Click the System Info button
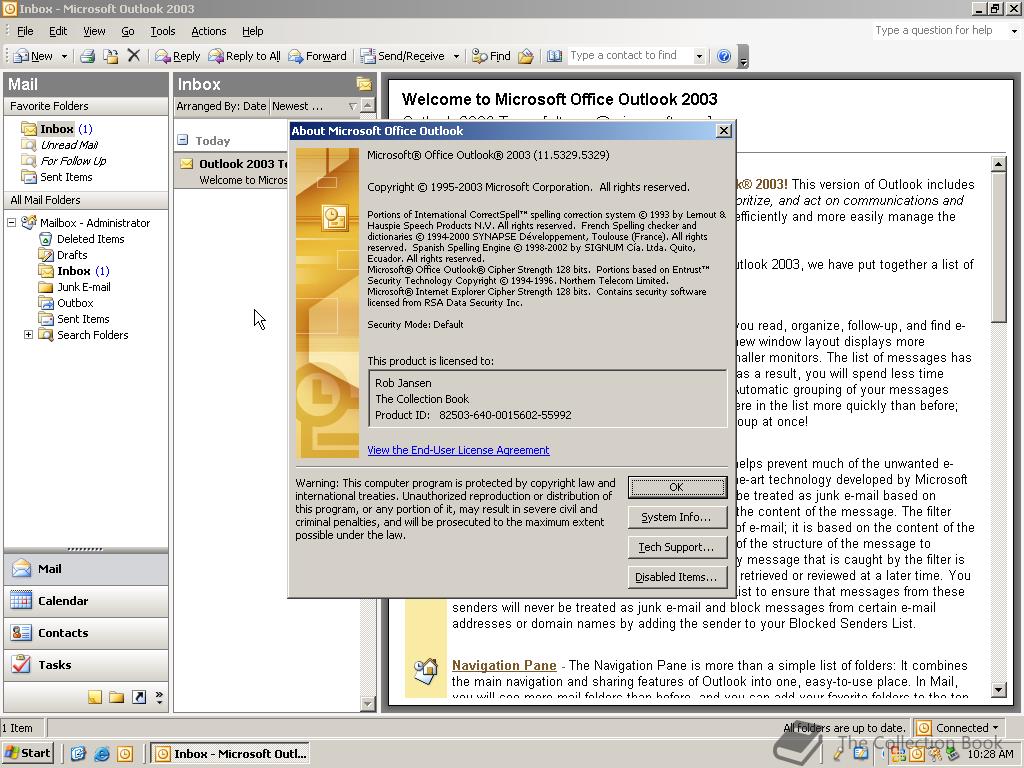Screen dimensions: 1024x768 tap(677, 517)
